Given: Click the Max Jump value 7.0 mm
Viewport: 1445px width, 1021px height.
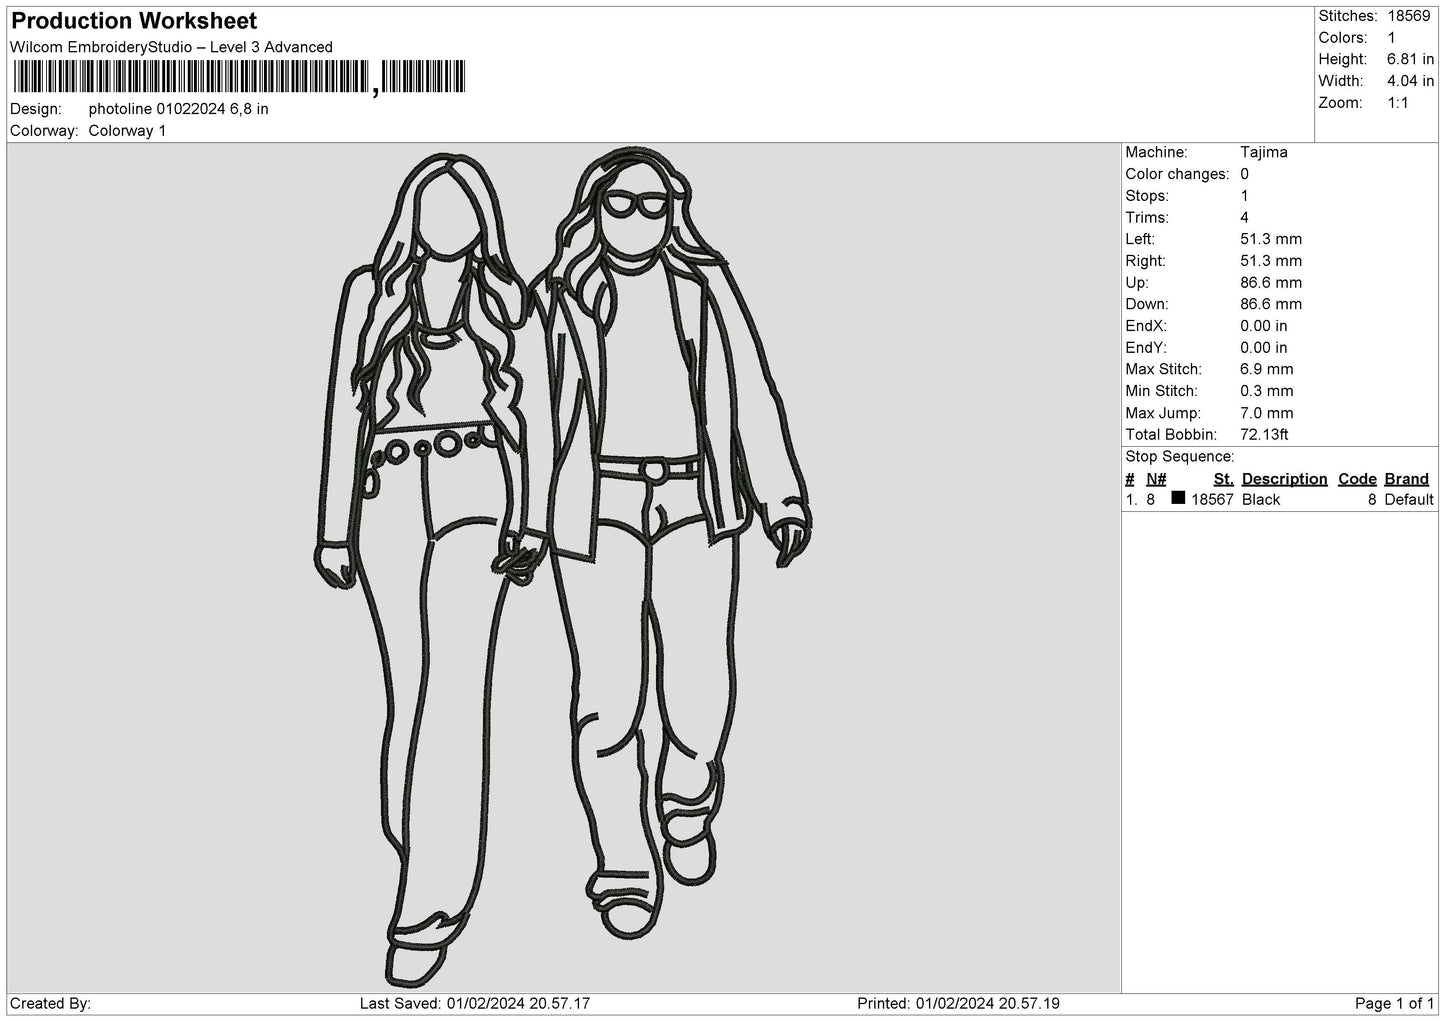Looking at the screenshot, I should [x=1267, y=413].
